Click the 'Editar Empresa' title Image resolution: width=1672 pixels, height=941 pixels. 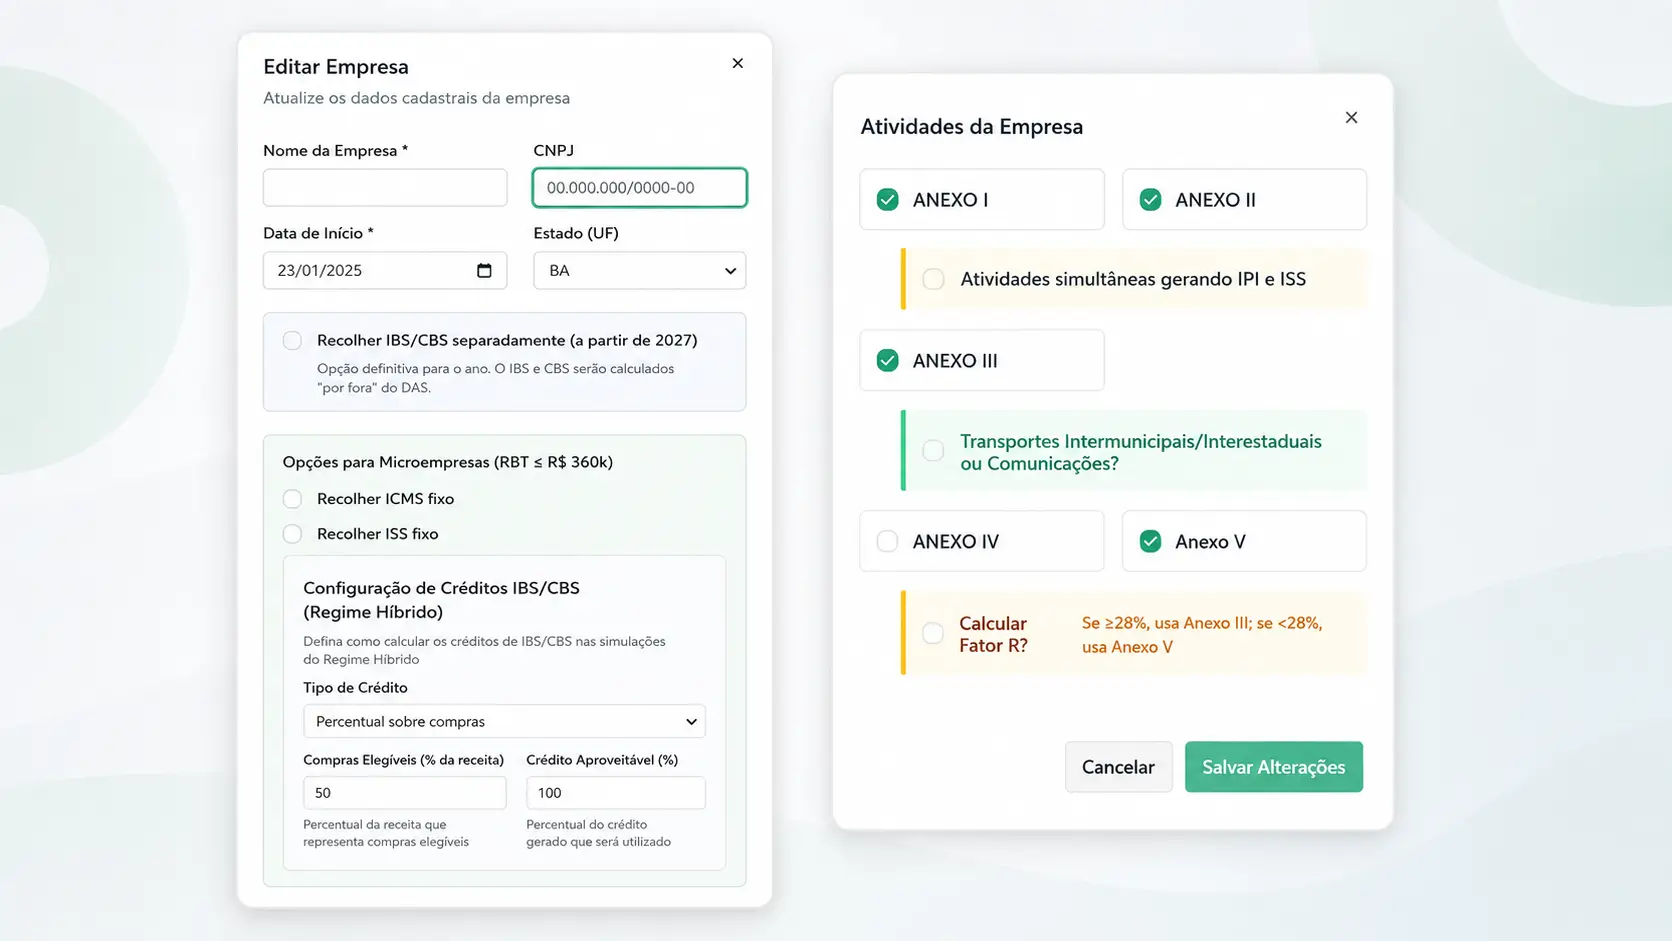pyautogui.click(x=336, y=66)
